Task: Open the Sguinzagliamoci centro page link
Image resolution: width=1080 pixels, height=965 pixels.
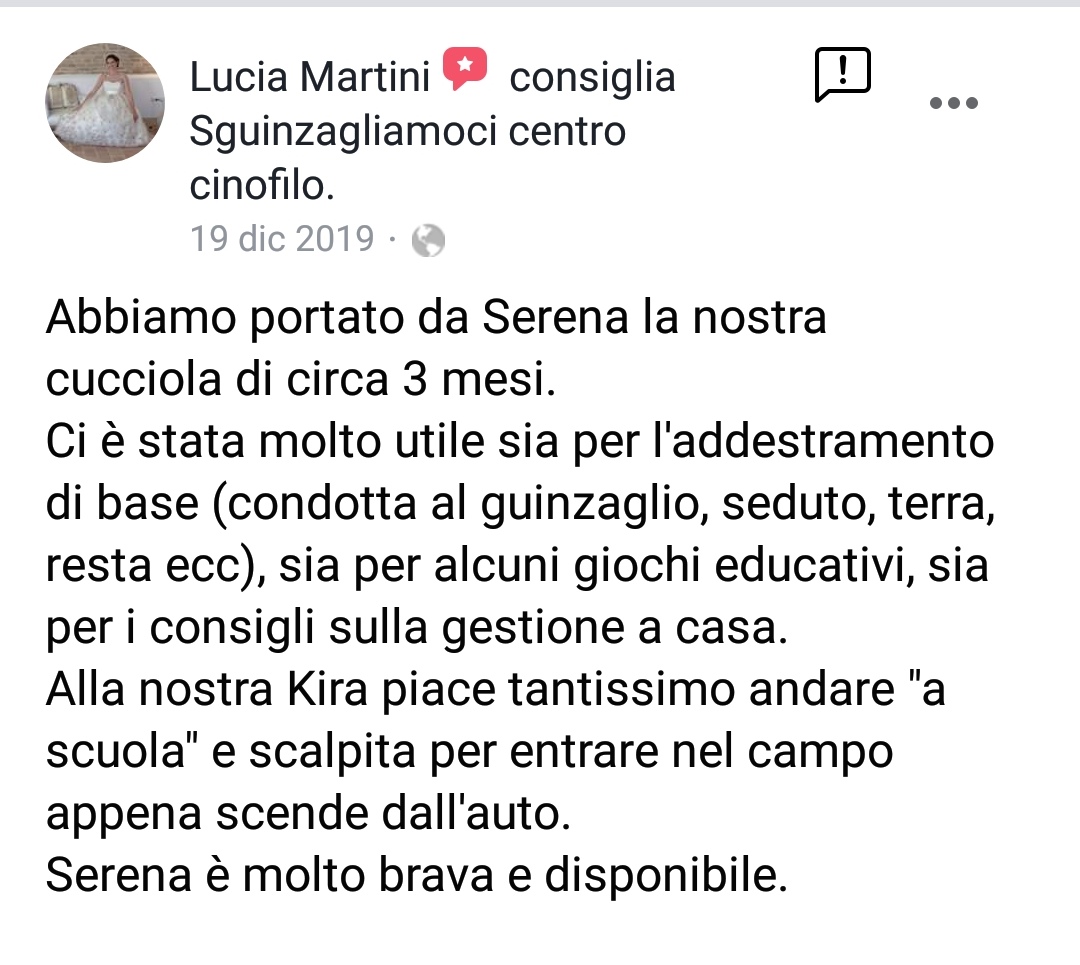Action: coord(407,131)
